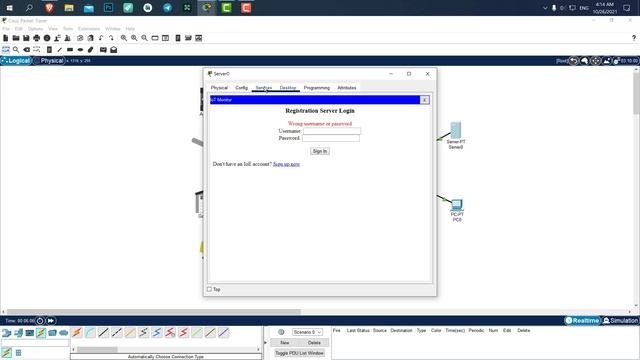Open Telegram from taskbar
The height and width of the screenshot is (360, 640).
click(x=167, y=8)
